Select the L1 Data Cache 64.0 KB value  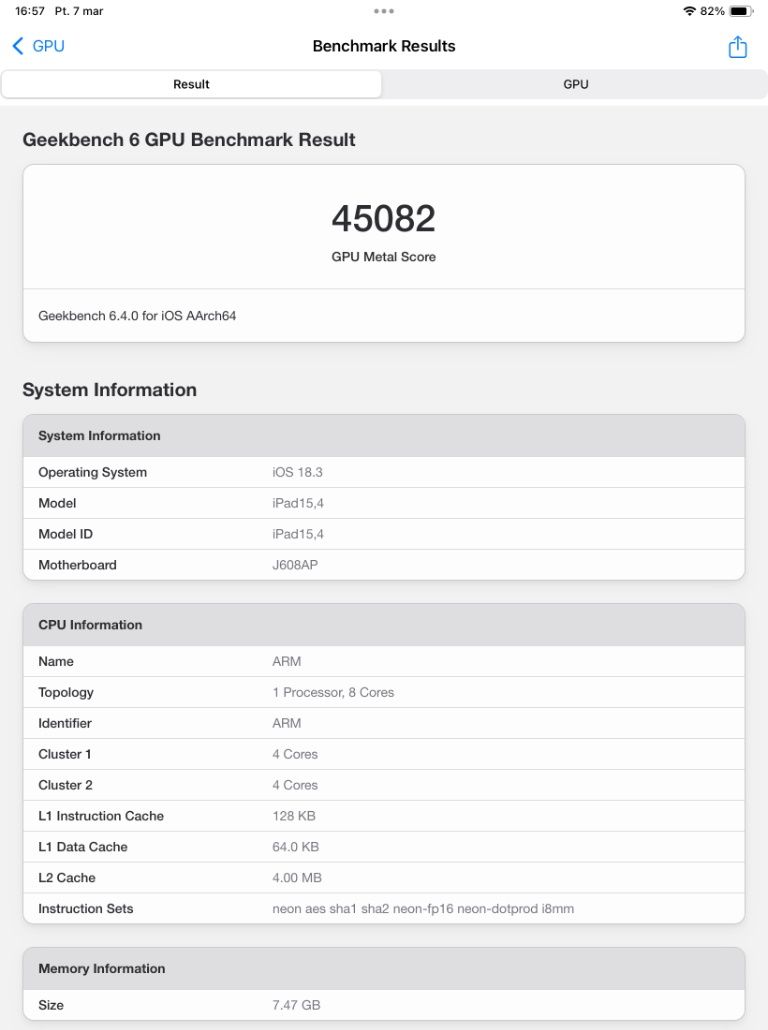pyautogui.click(x=296, y=847)
